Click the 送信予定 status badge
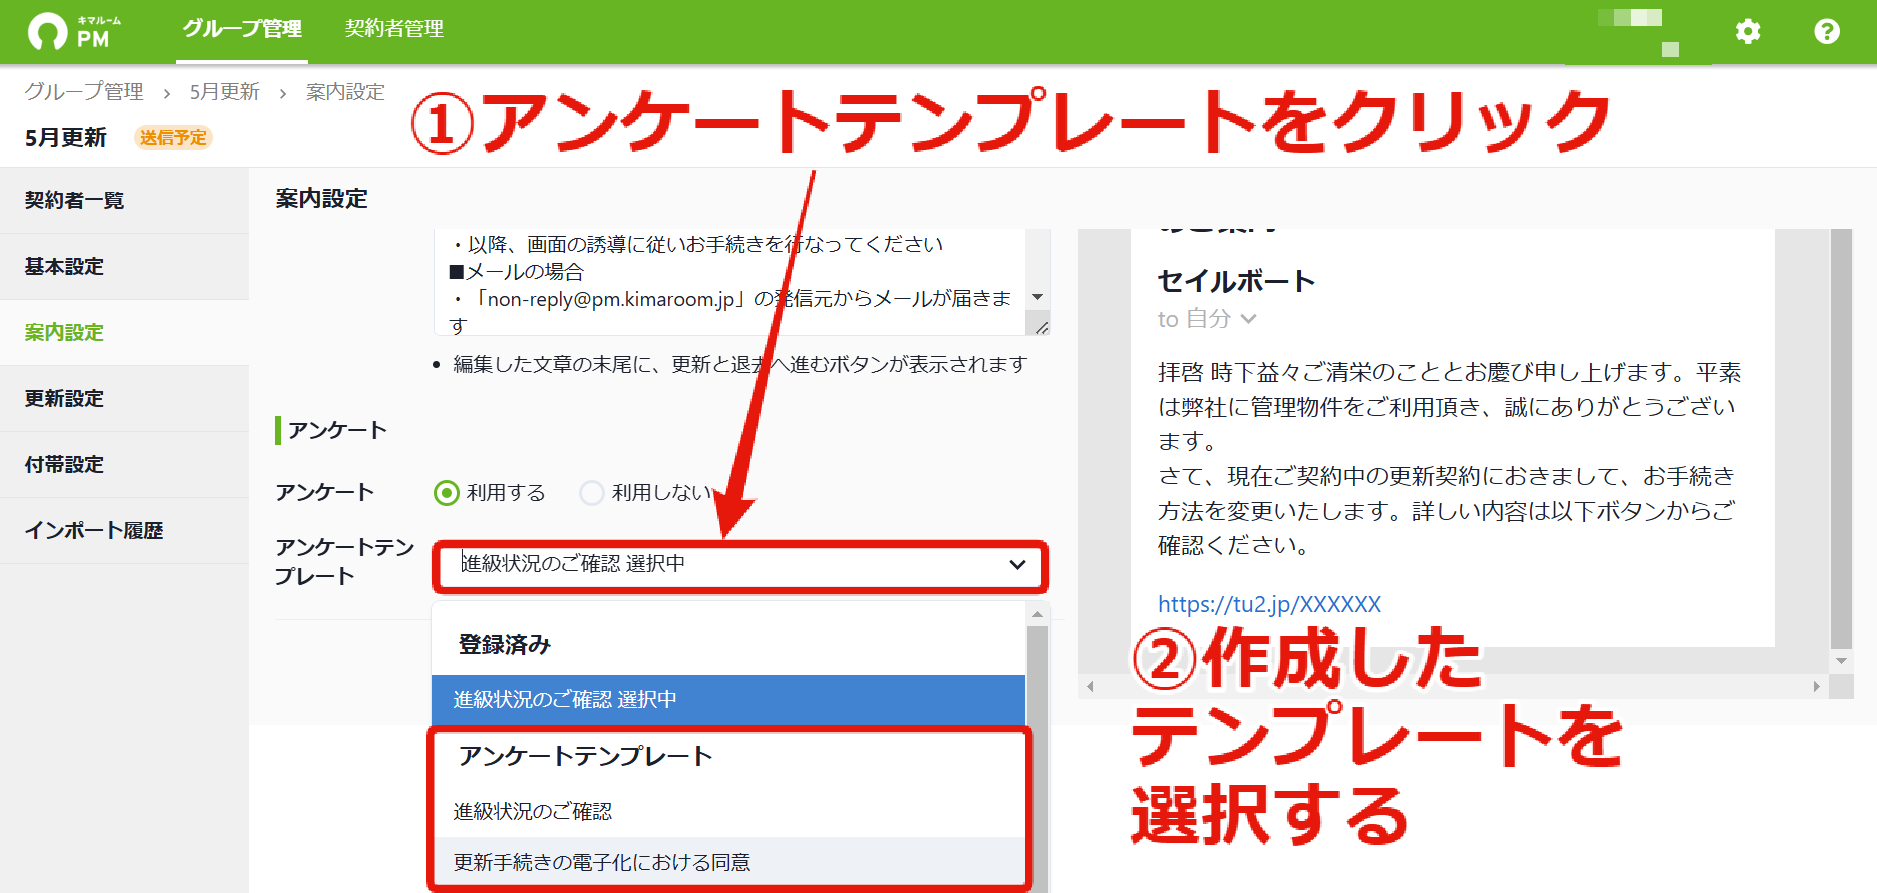Image resolution: width=1877 pixels, height=893 pixels. (x=173, y=138)
